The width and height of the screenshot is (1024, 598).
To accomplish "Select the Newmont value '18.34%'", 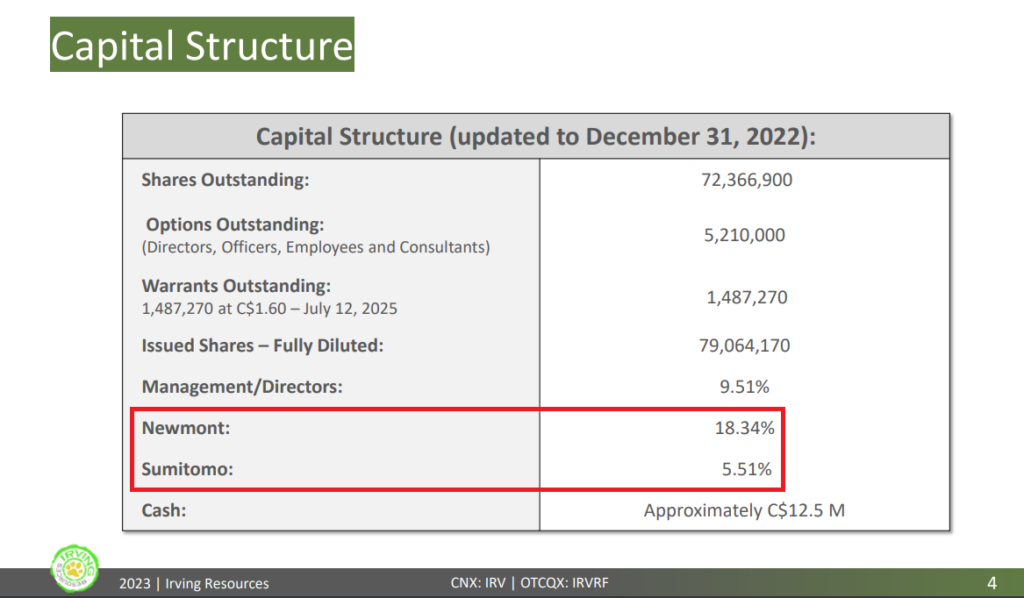I will click(x=744, y=428).
